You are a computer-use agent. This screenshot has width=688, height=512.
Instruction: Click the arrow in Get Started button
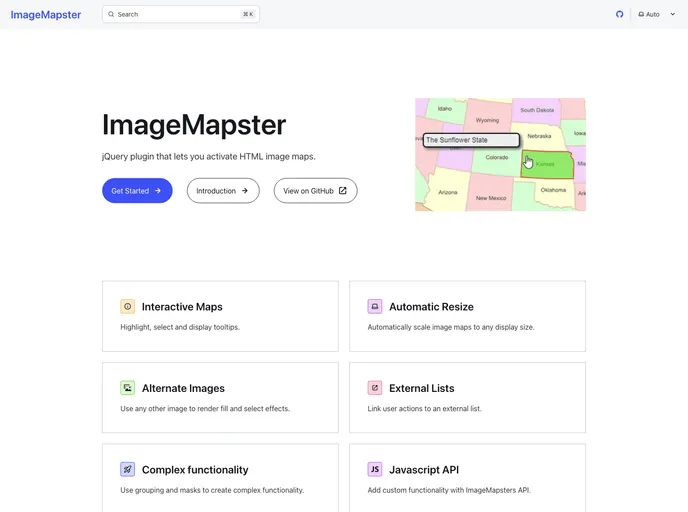158,191
